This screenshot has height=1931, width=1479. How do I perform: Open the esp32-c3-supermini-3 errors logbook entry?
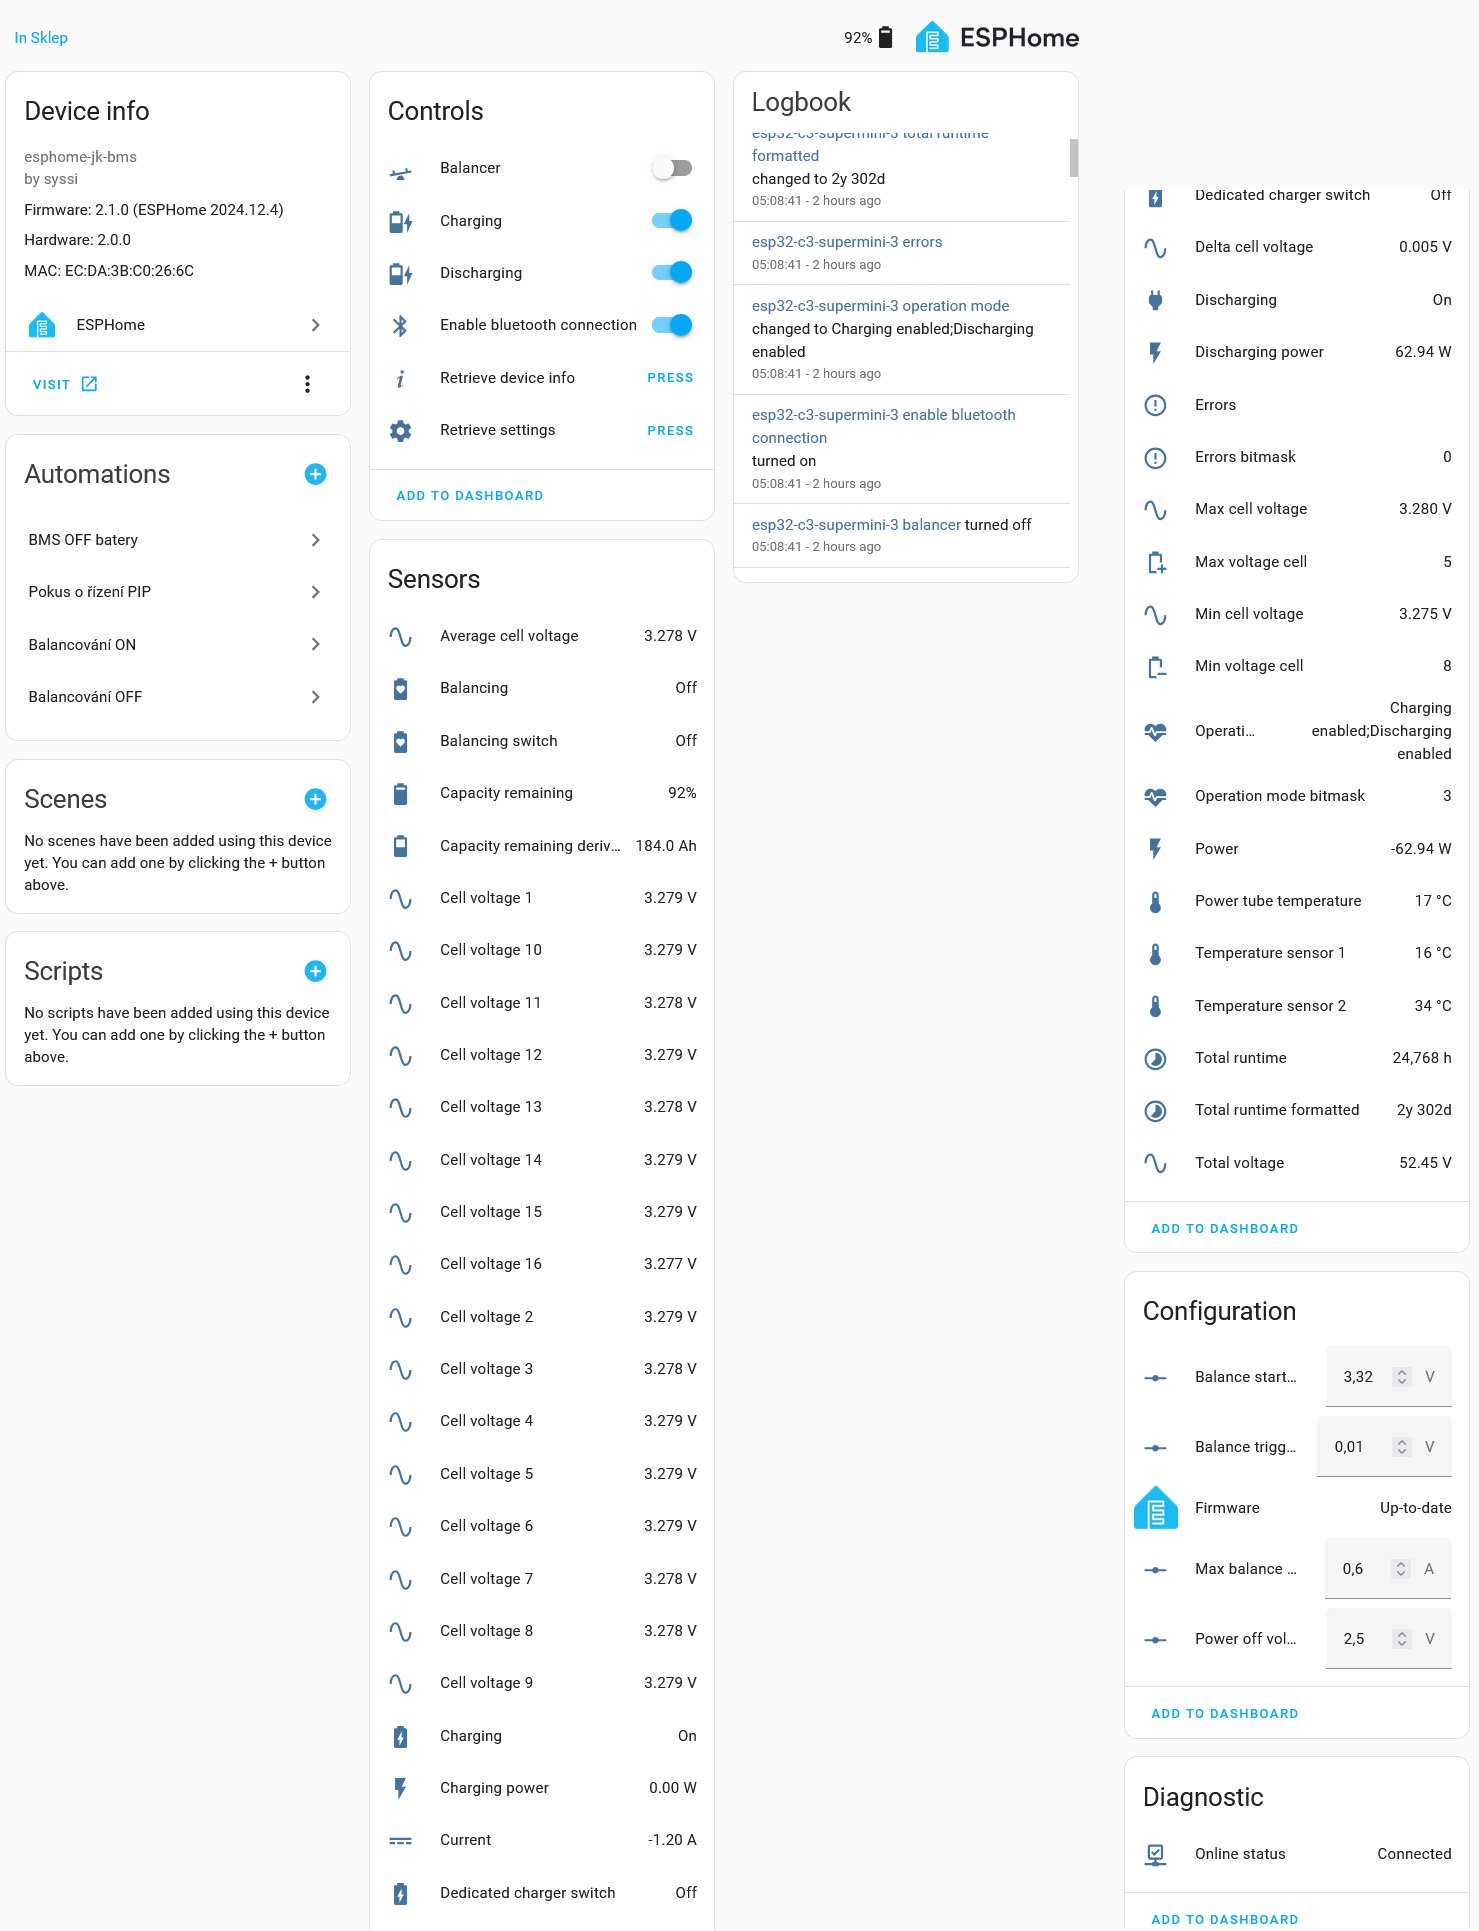[x=847, y=242]
